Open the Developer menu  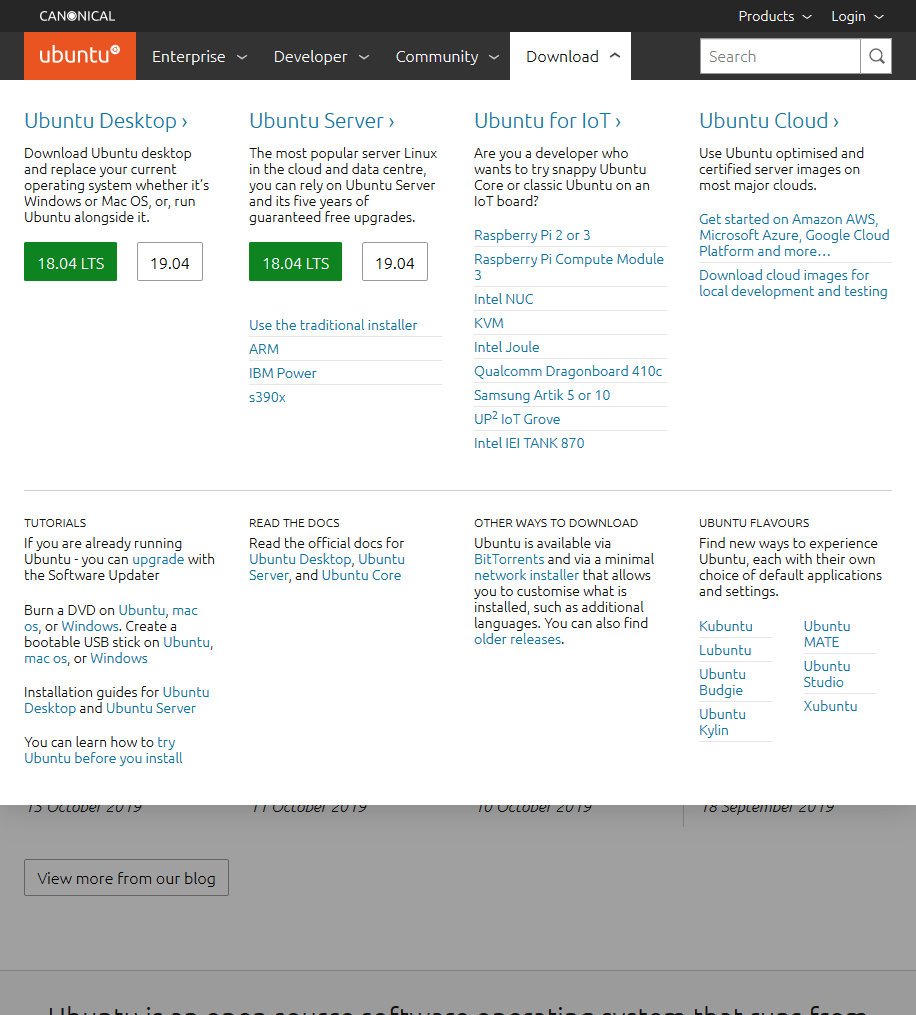[321, 56]
